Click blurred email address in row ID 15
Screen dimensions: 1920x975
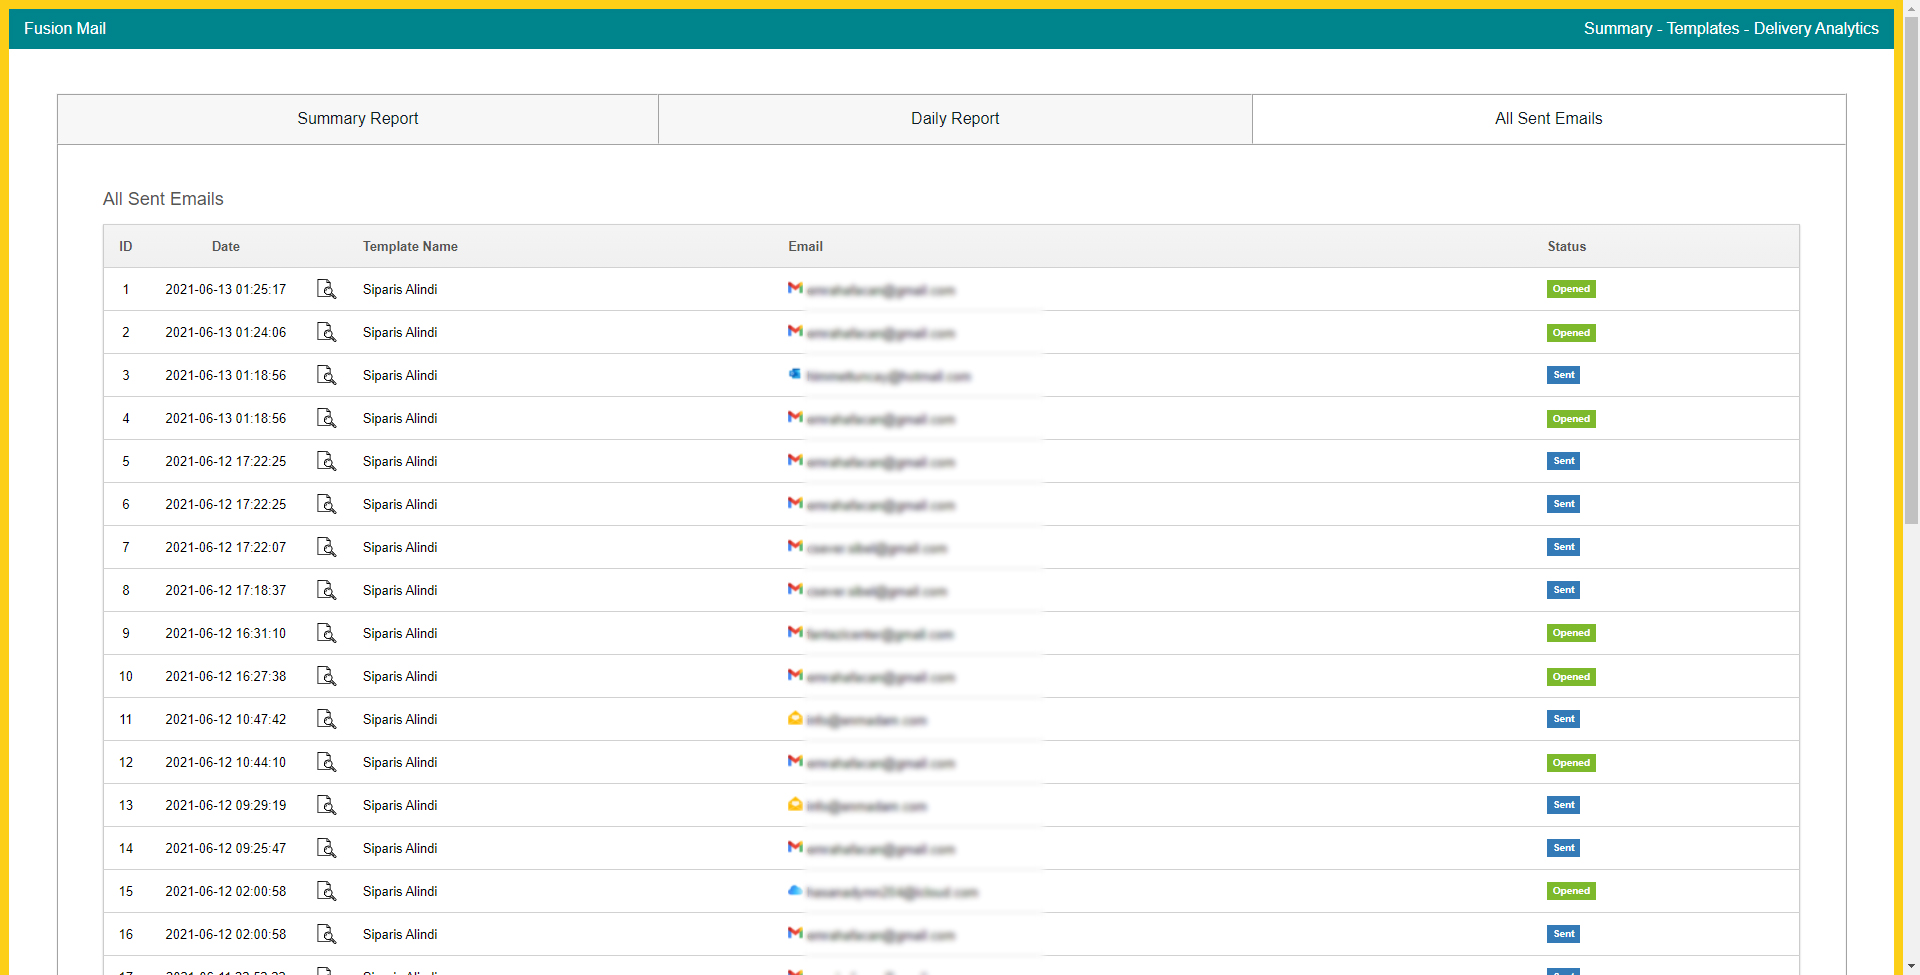pyautogui.click(x=892, y=892)
